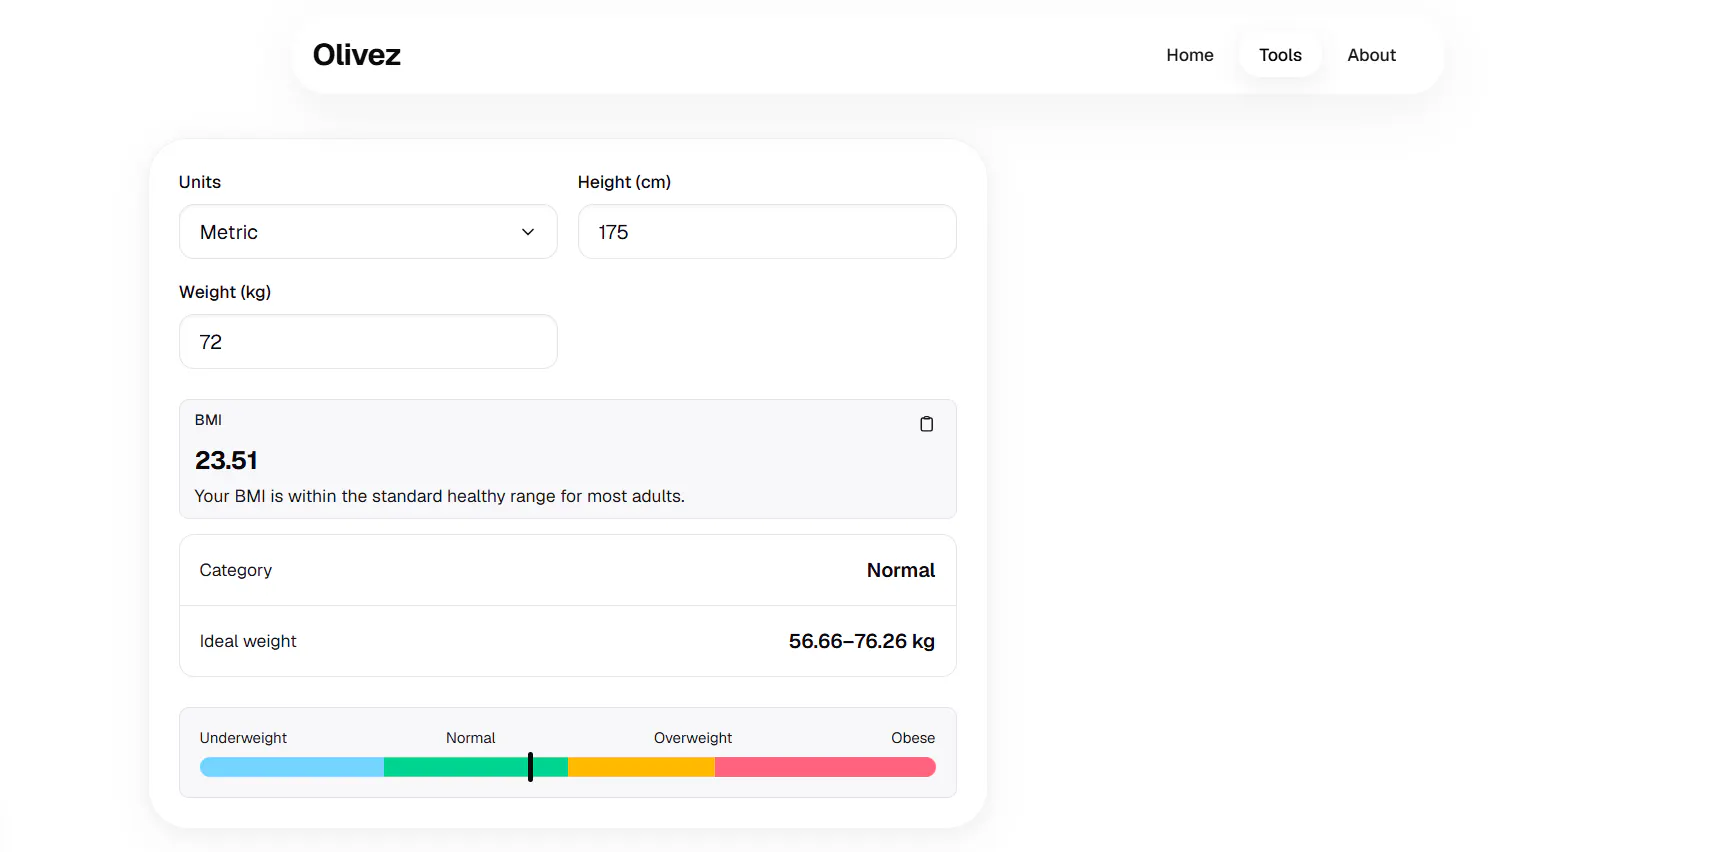Click the Normal scale label above the bar
This screenshot has width=1727, height=852.
click(x=471, y=738)
